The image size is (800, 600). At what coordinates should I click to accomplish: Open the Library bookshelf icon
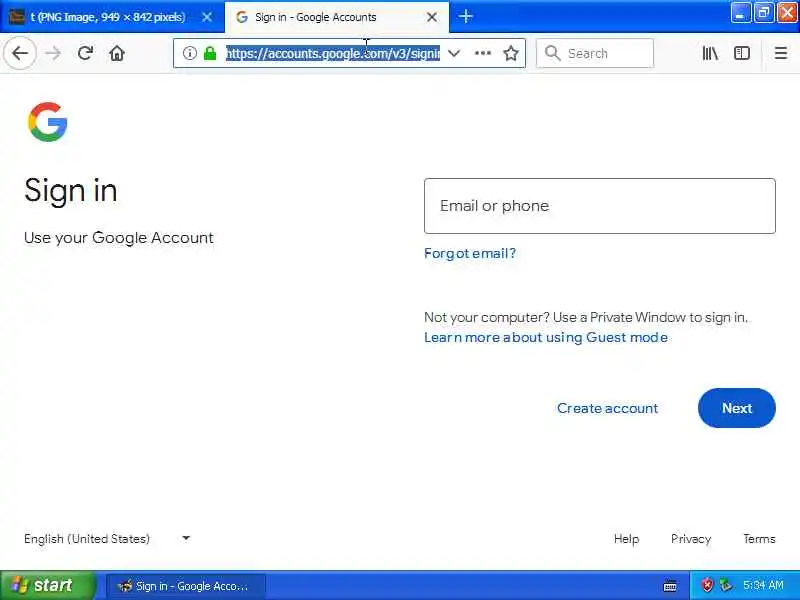pos(710,53)
